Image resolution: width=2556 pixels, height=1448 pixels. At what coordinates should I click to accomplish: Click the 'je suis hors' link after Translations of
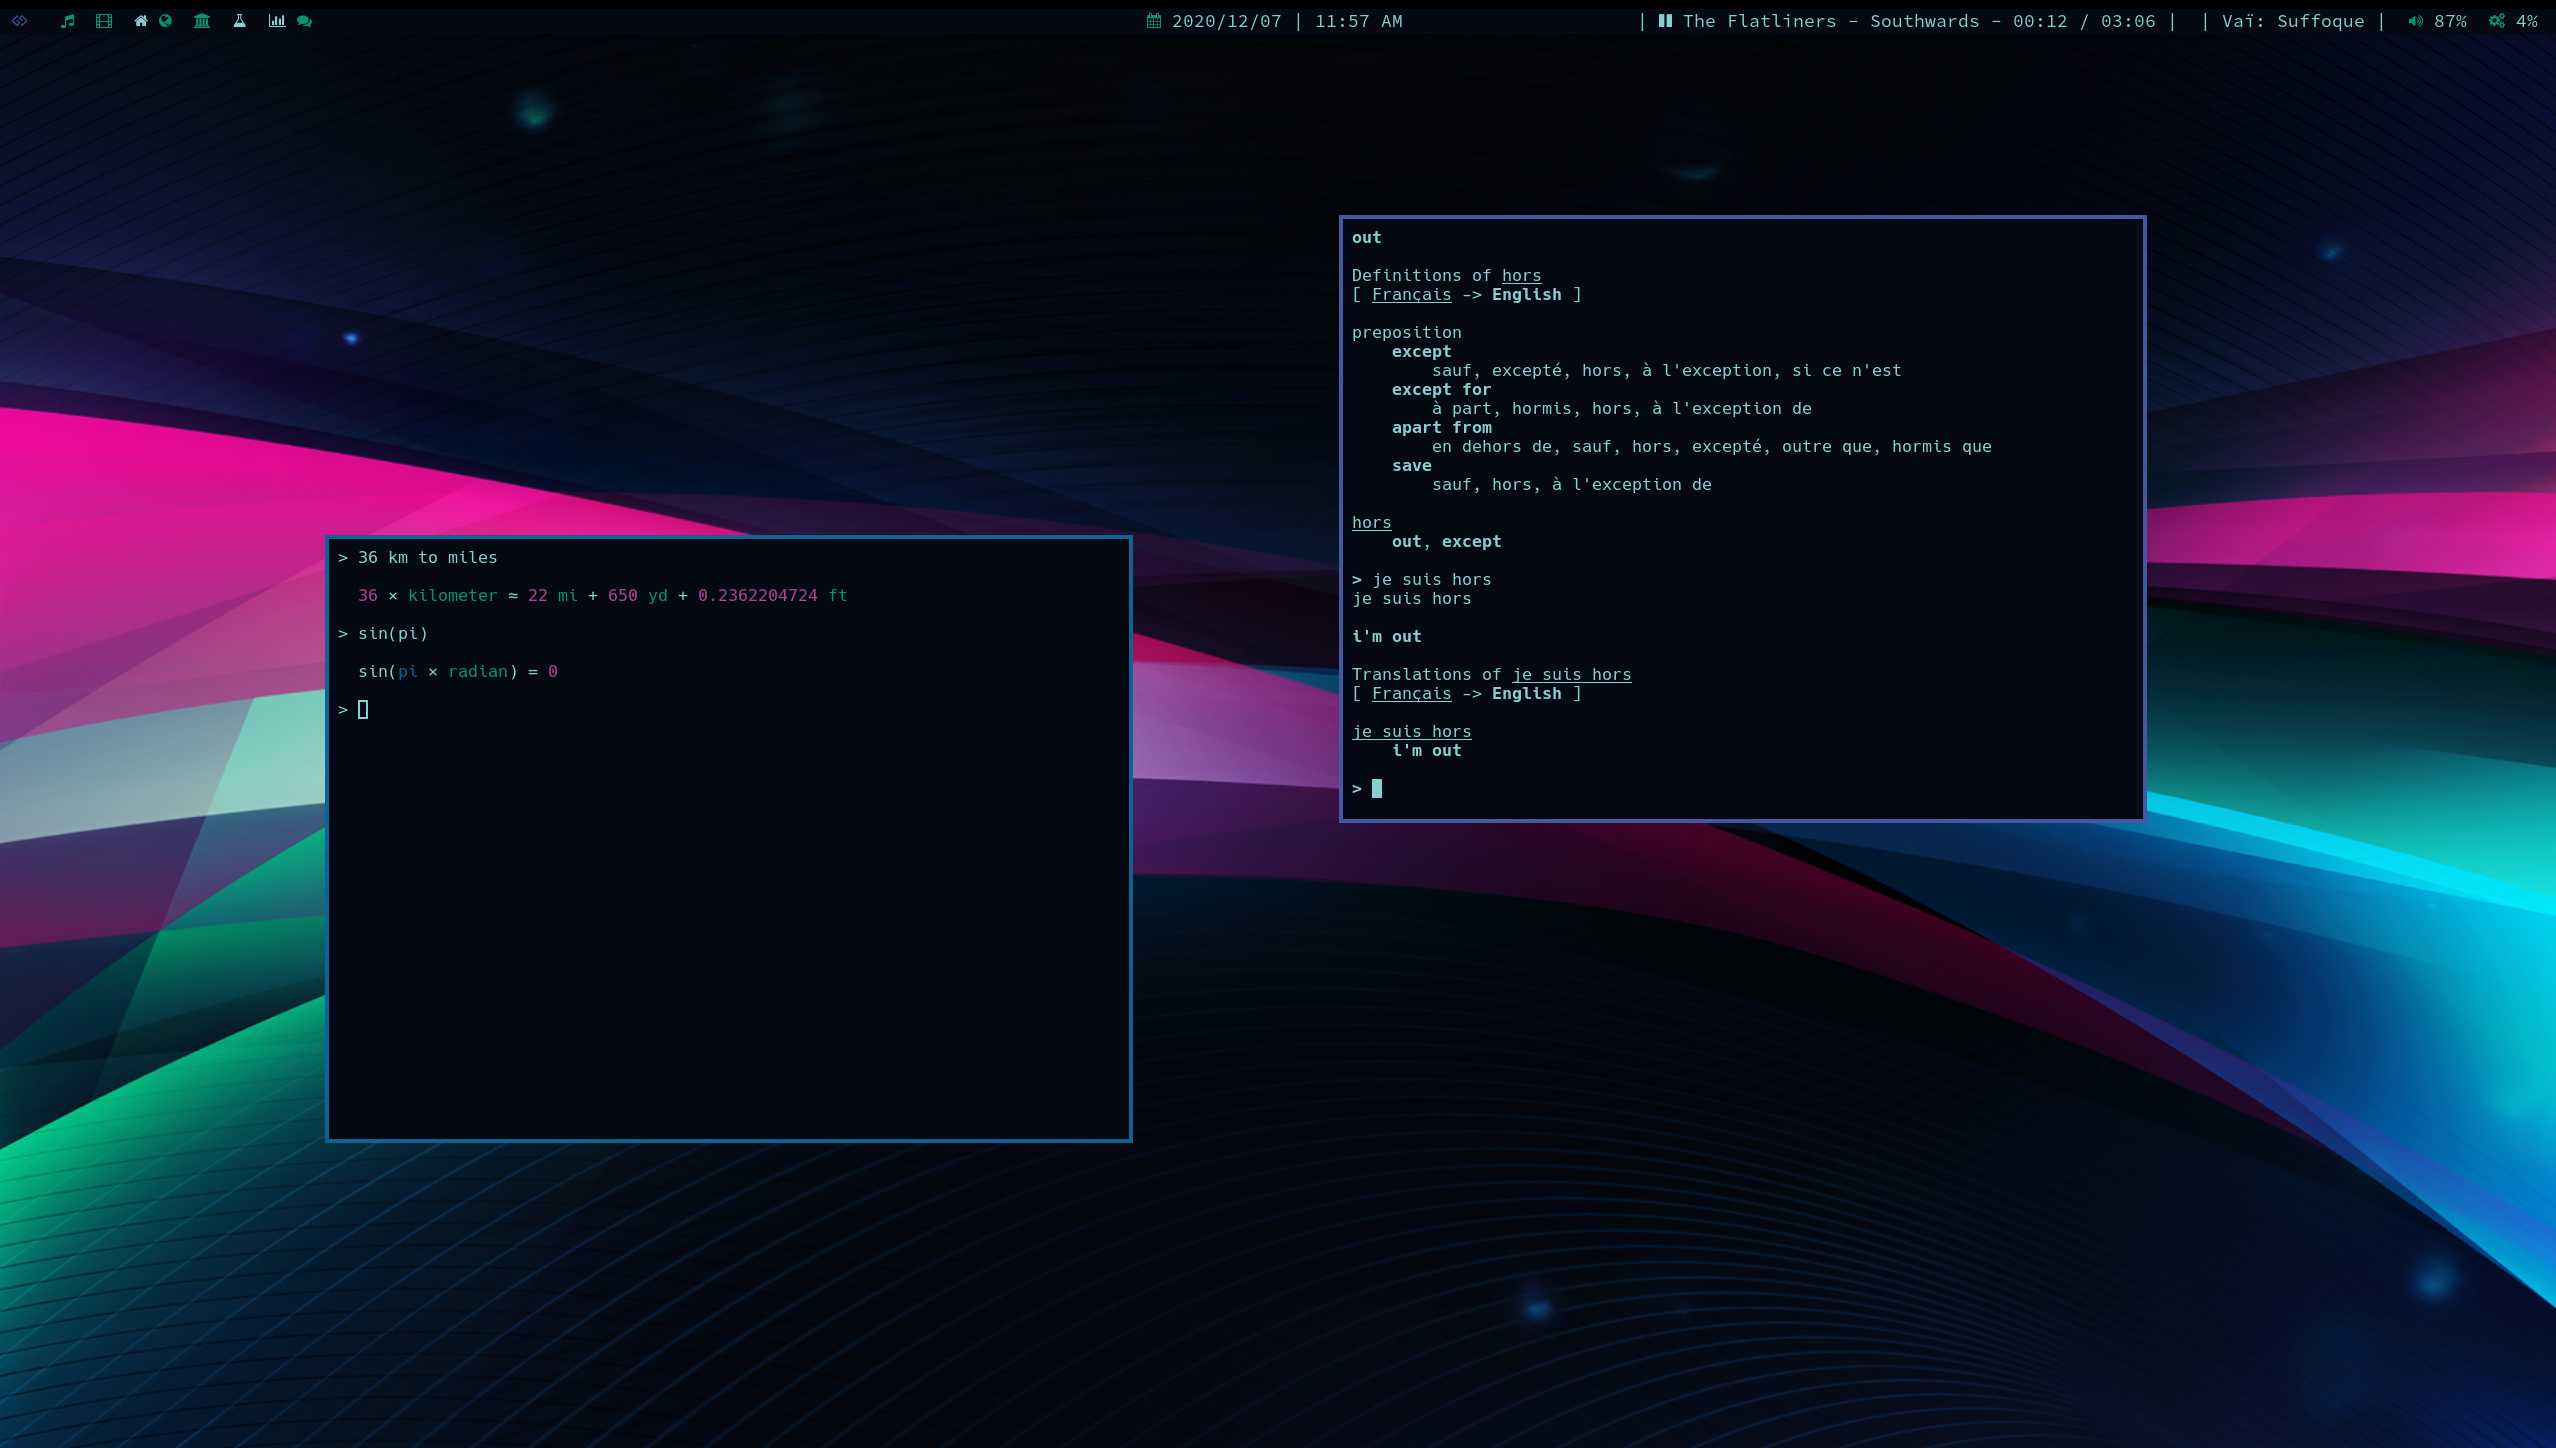(x=1571, y=675)
